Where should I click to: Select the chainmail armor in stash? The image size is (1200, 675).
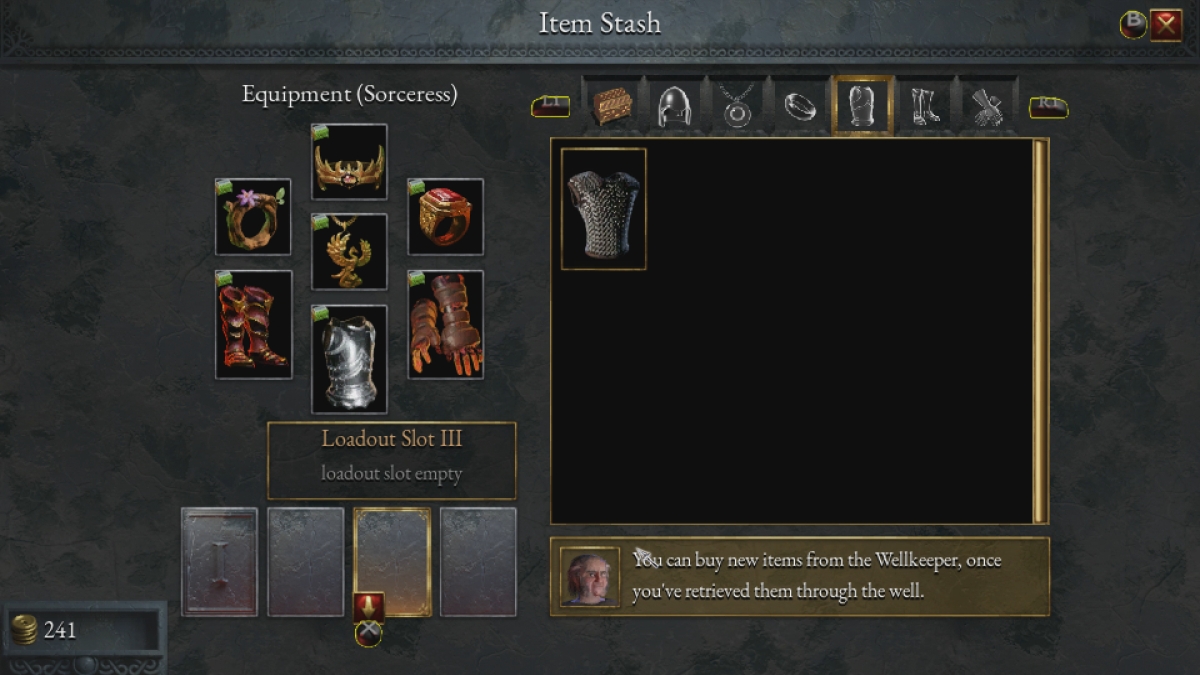[603, 209]
